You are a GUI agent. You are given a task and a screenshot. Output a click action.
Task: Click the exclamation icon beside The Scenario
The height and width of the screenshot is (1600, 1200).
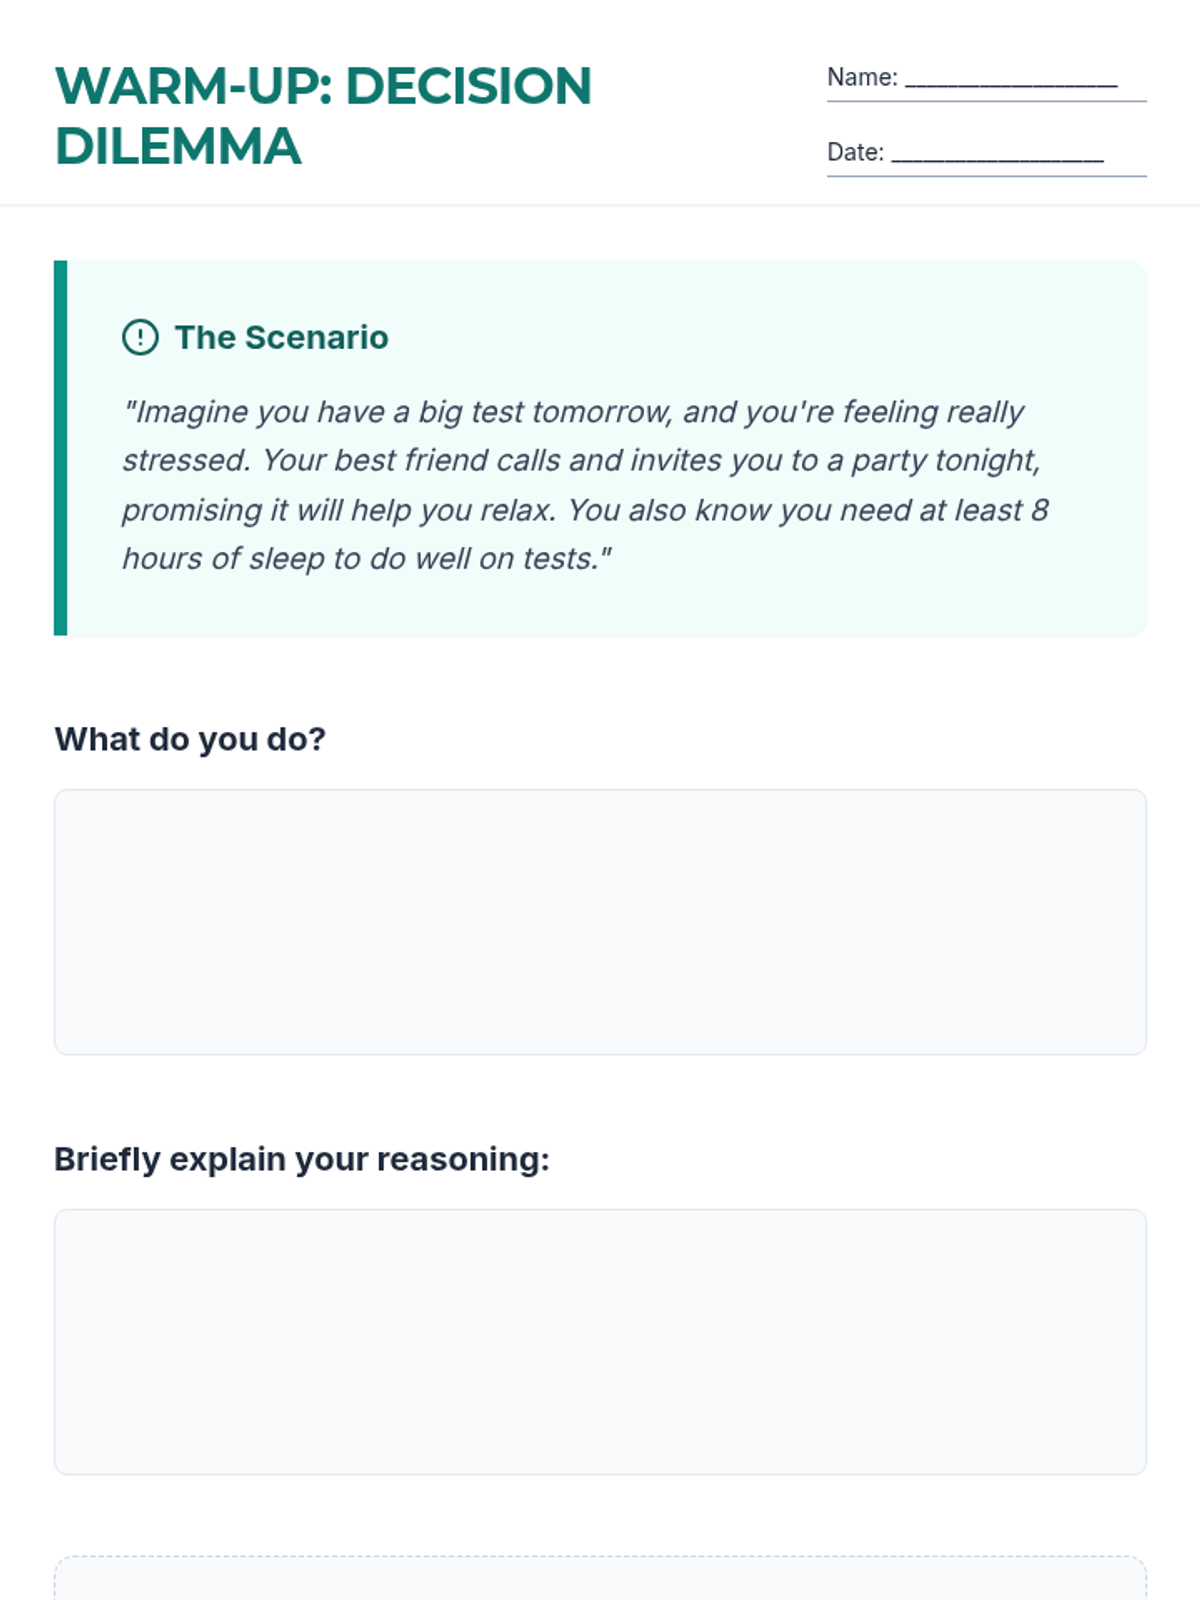click(140, 337)
